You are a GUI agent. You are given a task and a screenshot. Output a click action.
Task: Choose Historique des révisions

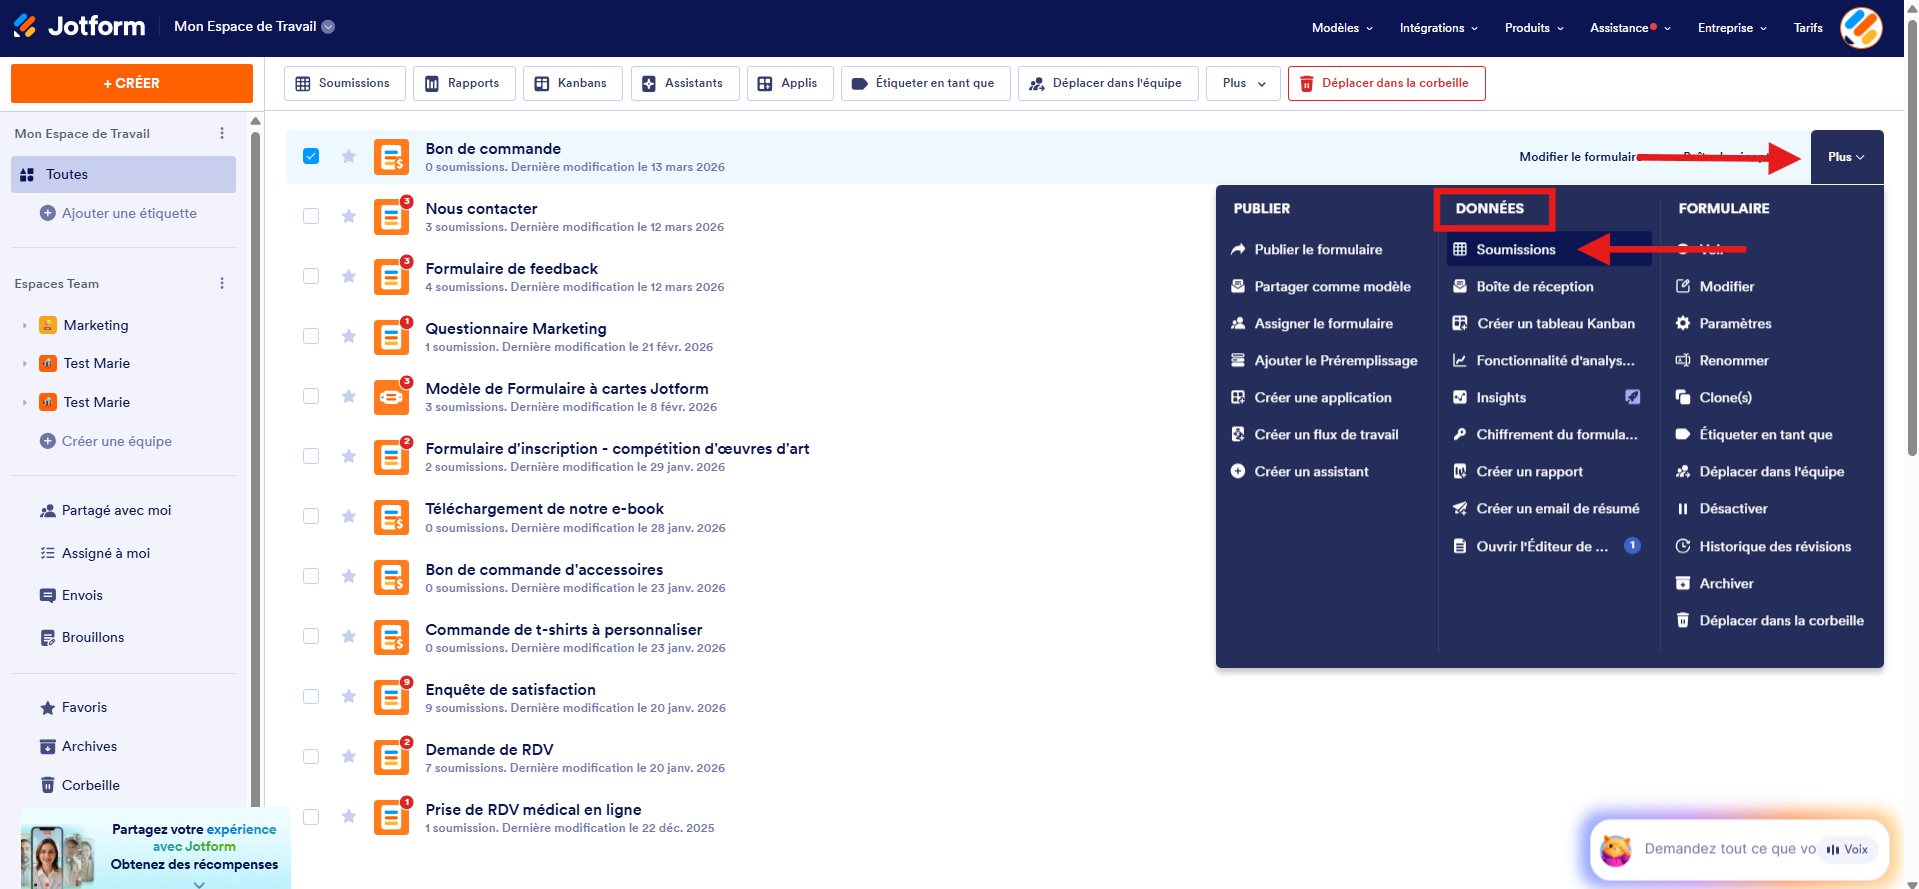(x=1763, y=546)
